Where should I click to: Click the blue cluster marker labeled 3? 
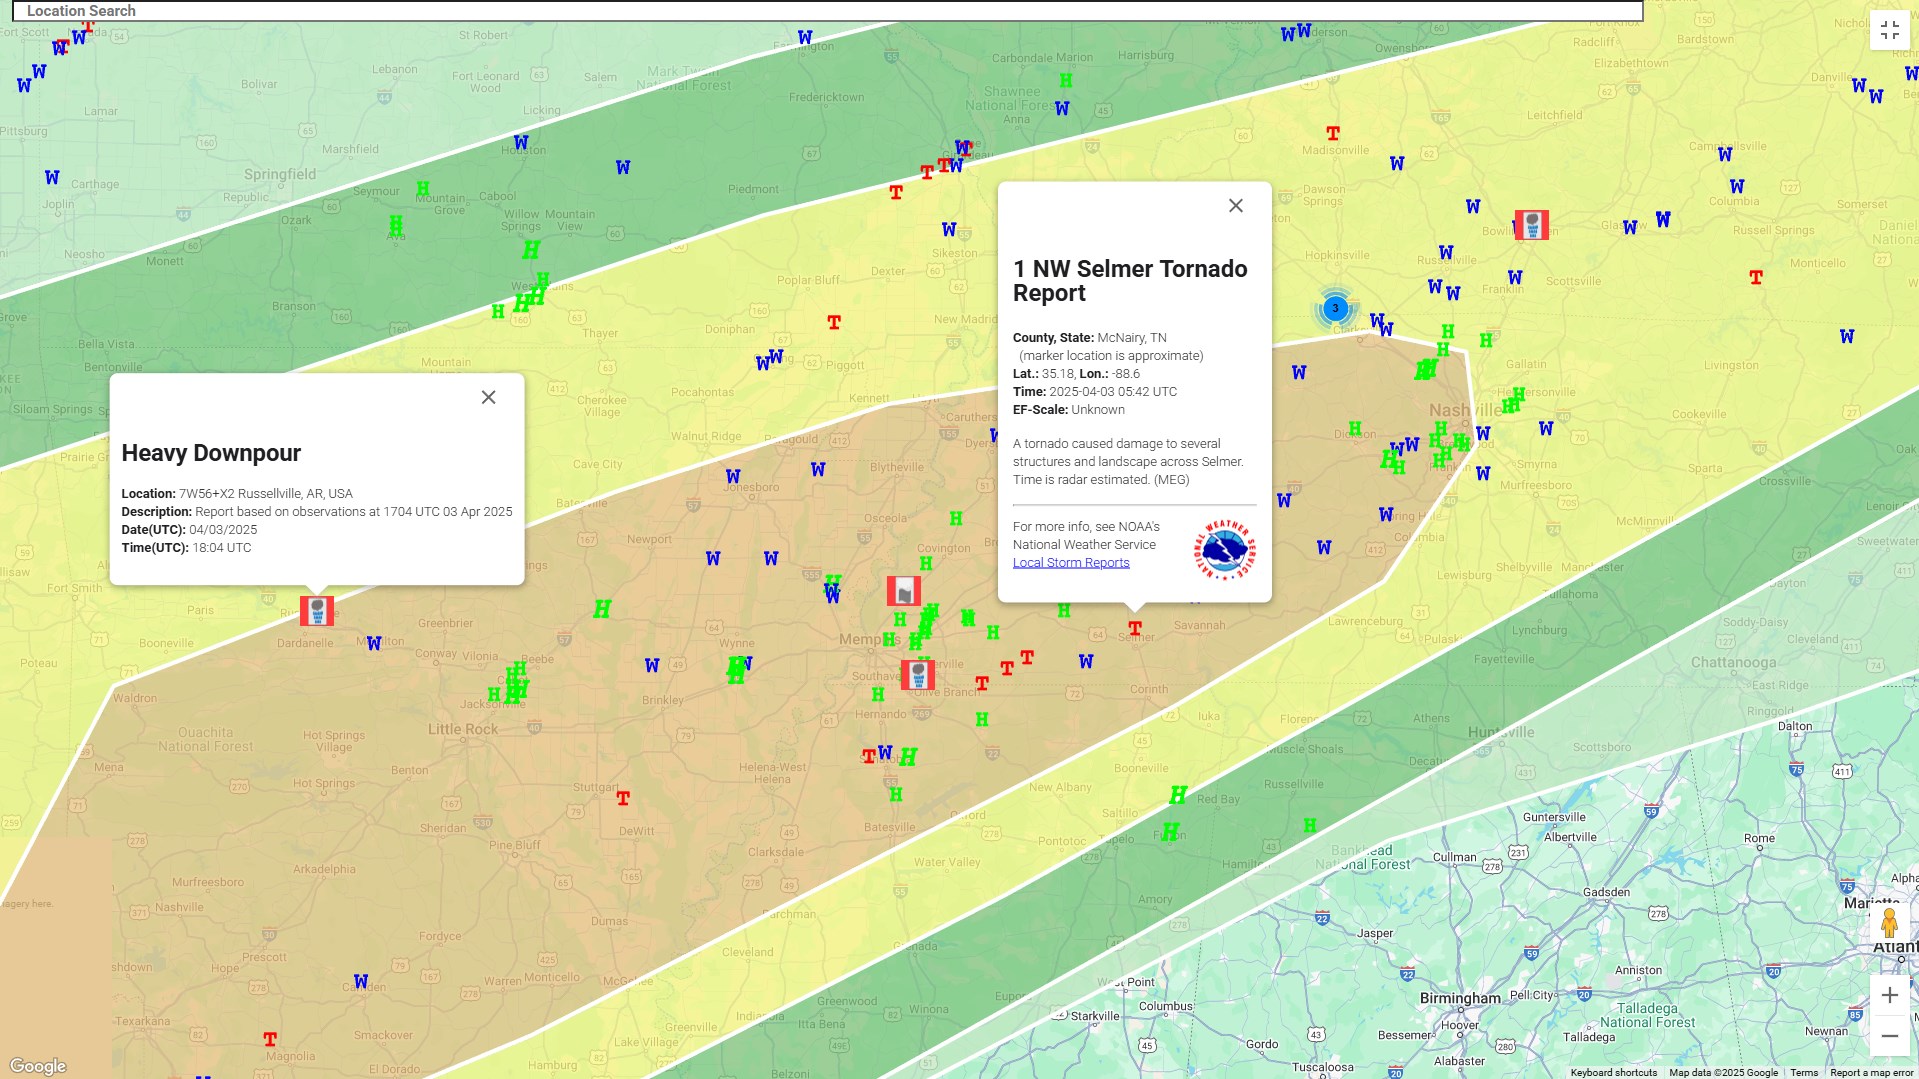point(1334,310)
